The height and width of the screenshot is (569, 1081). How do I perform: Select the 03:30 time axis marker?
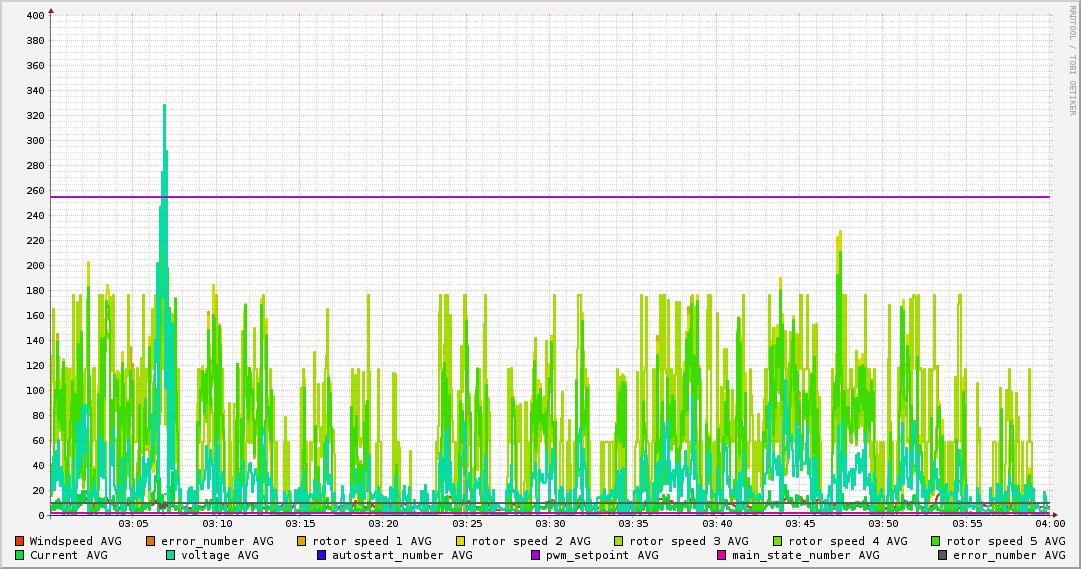[550, 523]
